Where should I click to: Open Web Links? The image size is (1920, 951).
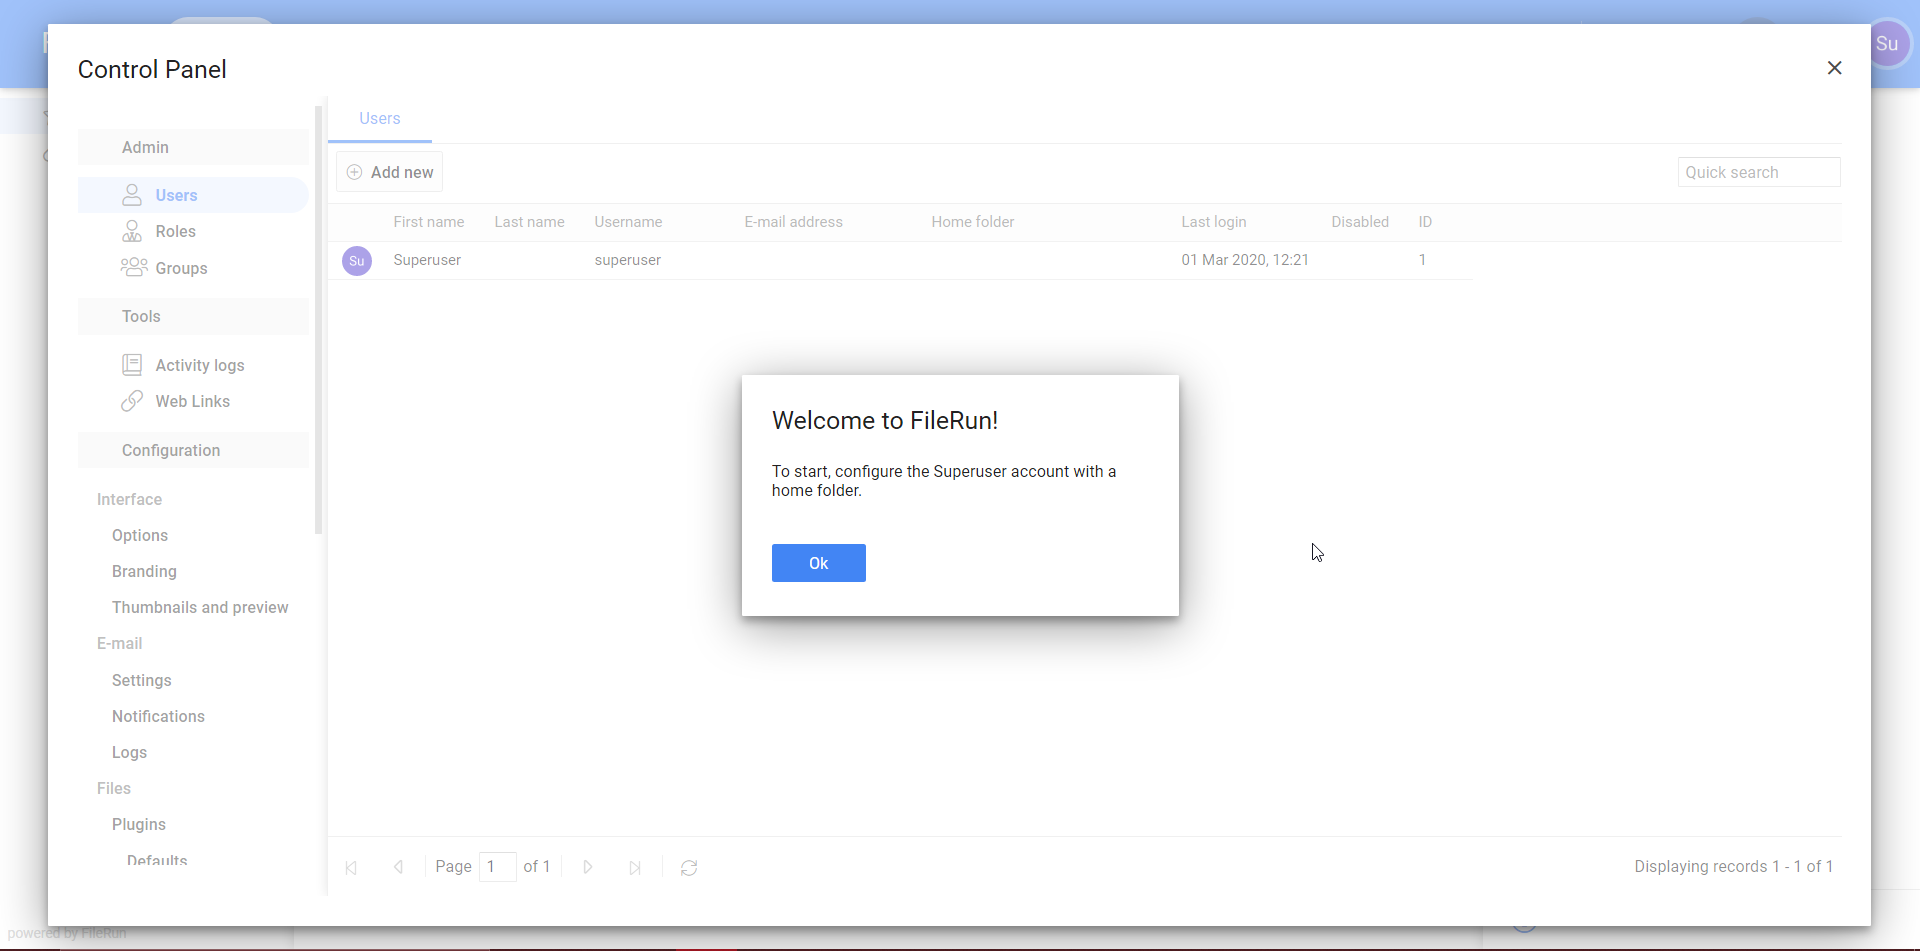pyautogui.click(x=193, y=401)
